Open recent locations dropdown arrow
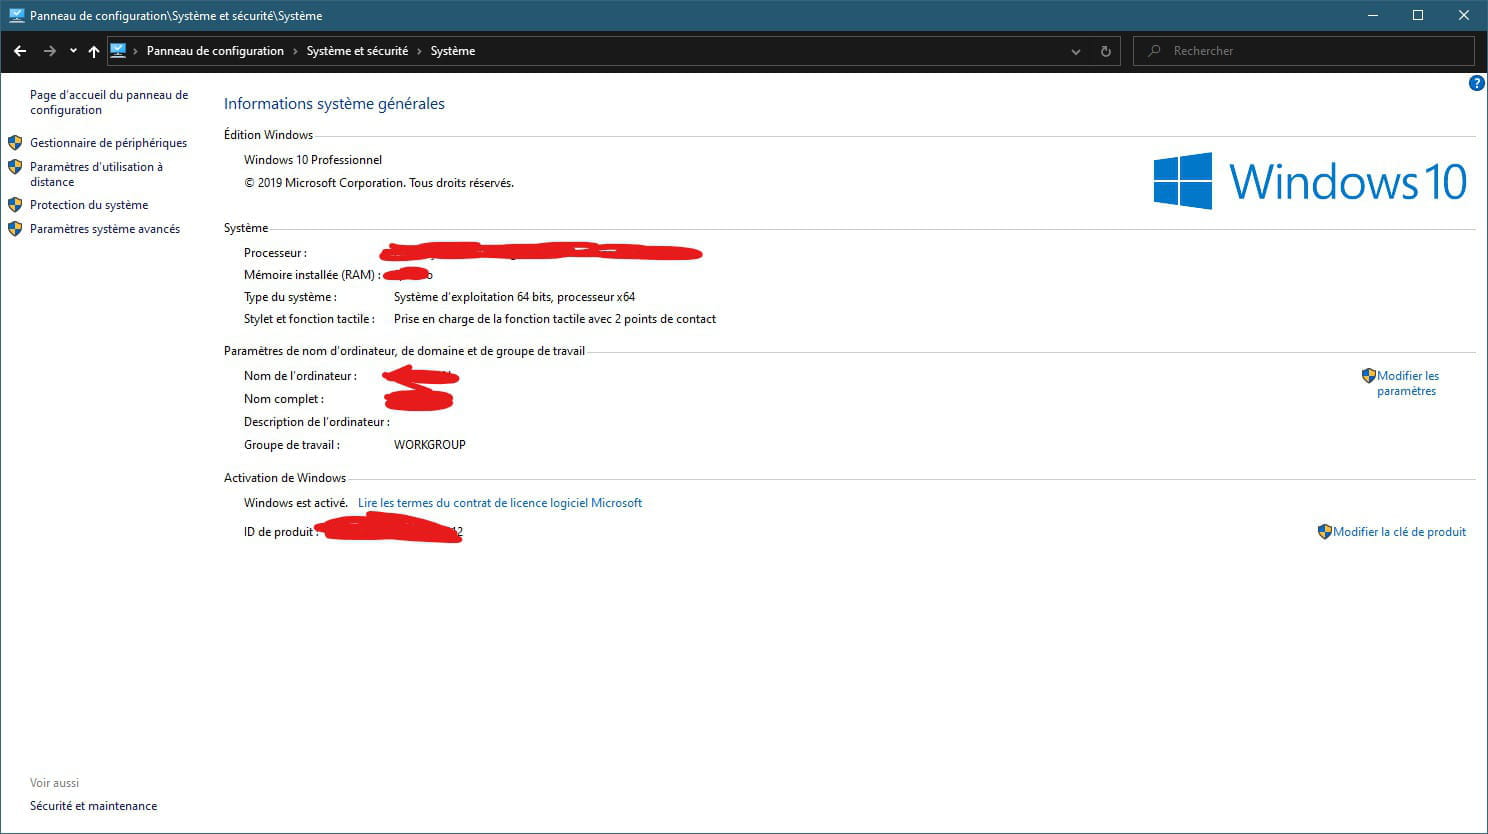Screen dimensions: 1488x834 tap(73, 51)
